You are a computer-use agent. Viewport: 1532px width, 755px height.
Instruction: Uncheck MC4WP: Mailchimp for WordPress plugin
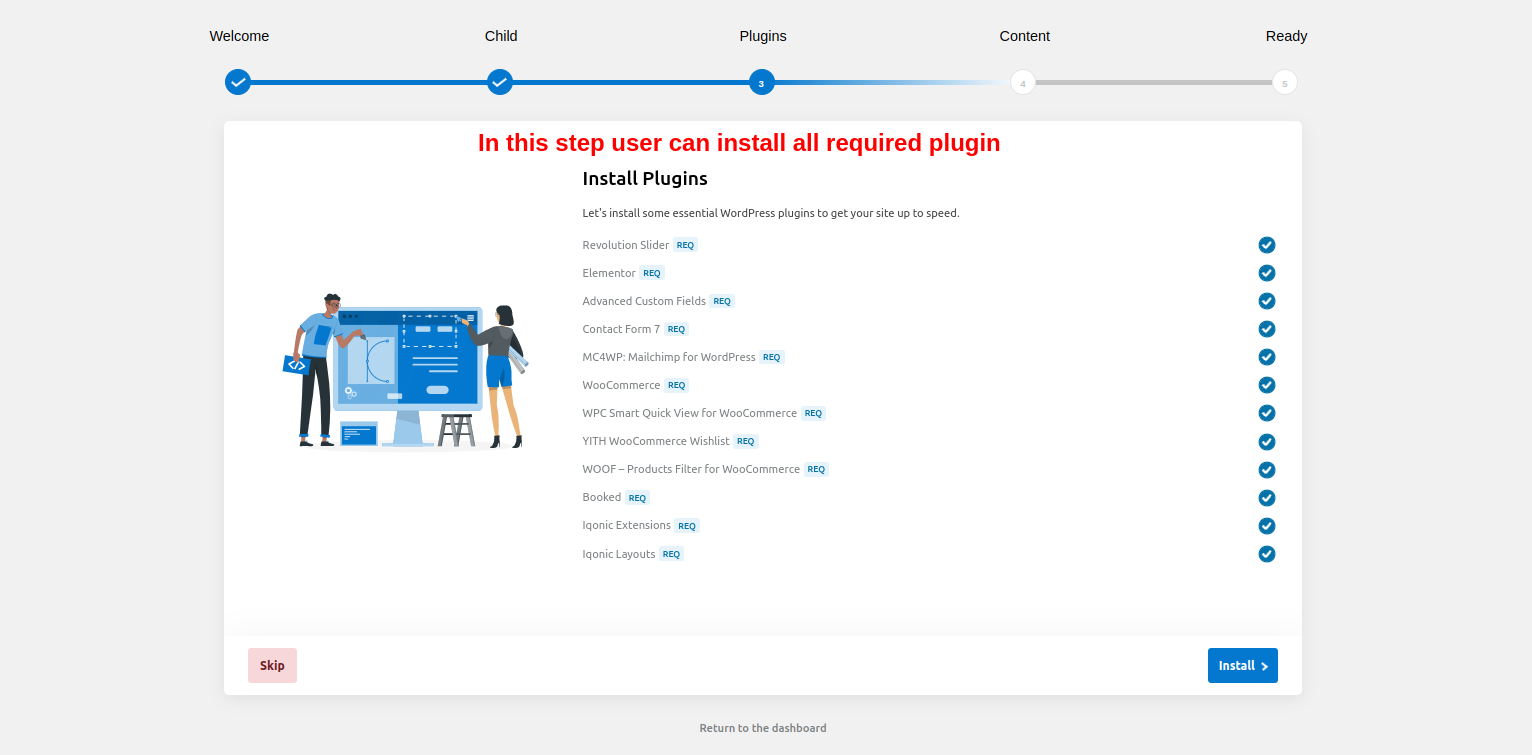(1267, 357)
